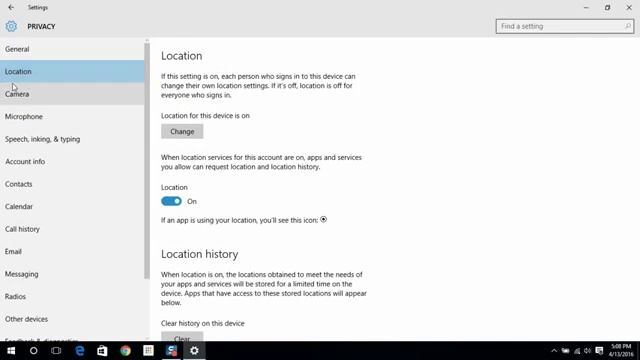Turn off the Location toggle
640x360 pixels.
coord(171,201)
